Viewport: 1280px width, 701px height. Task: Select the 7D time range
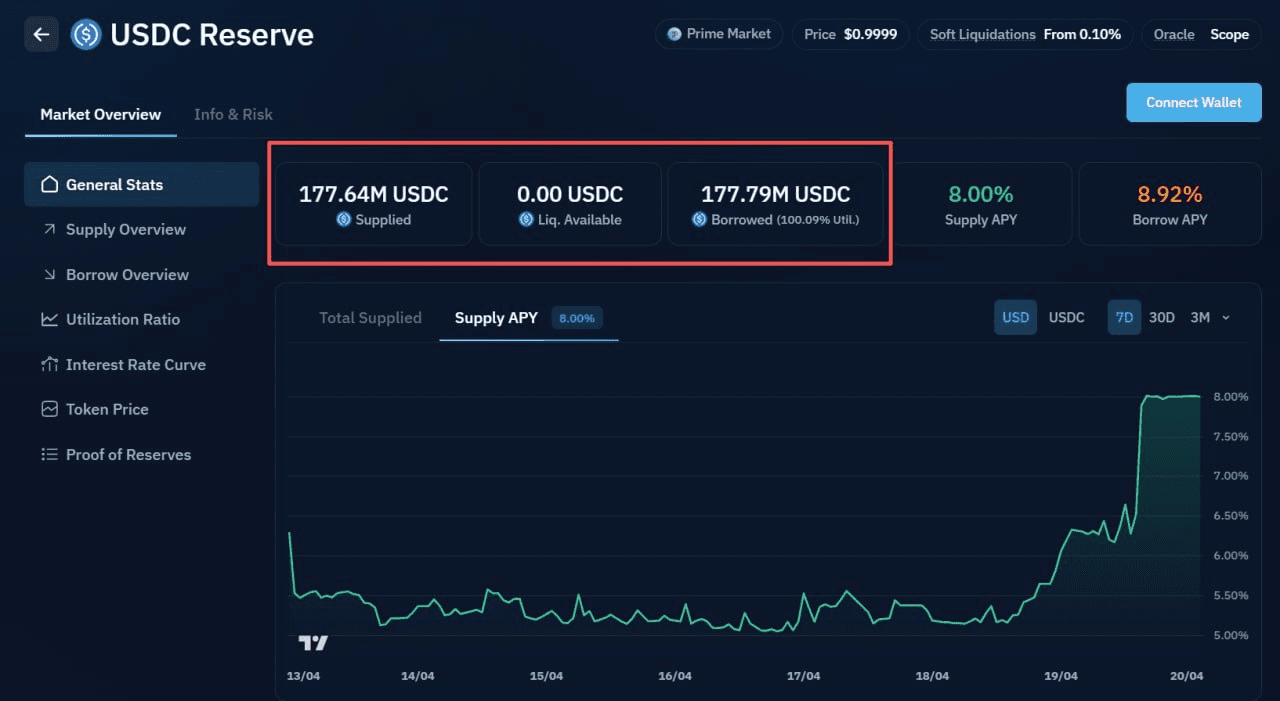pos(1124,318)
